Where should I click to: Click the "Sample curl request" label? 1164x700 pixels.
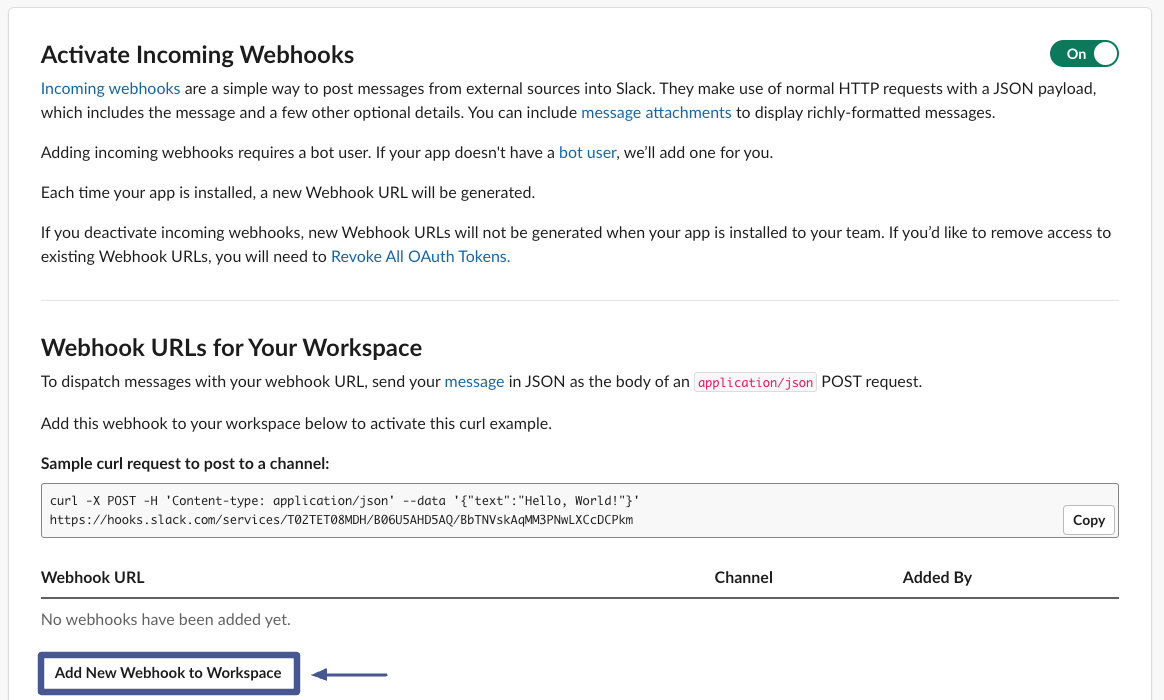tap(185, 463)
